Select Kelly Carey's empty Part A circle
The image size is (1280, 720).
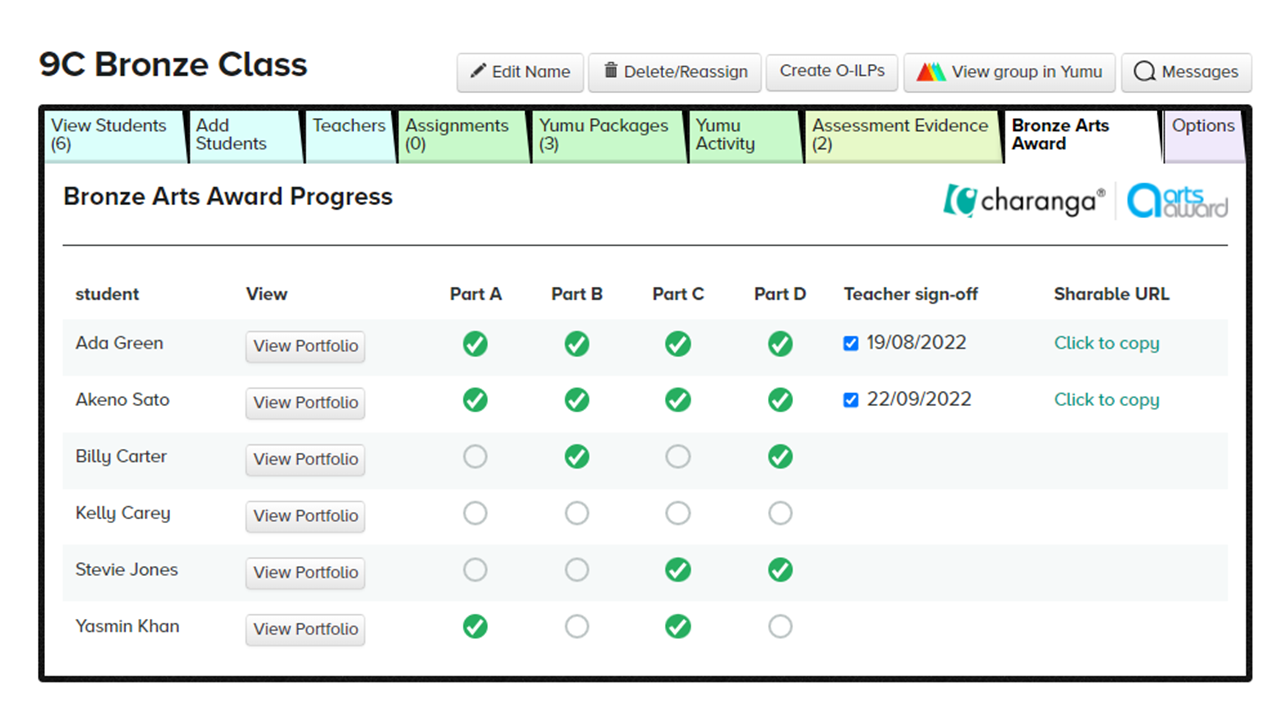[475, 514]
